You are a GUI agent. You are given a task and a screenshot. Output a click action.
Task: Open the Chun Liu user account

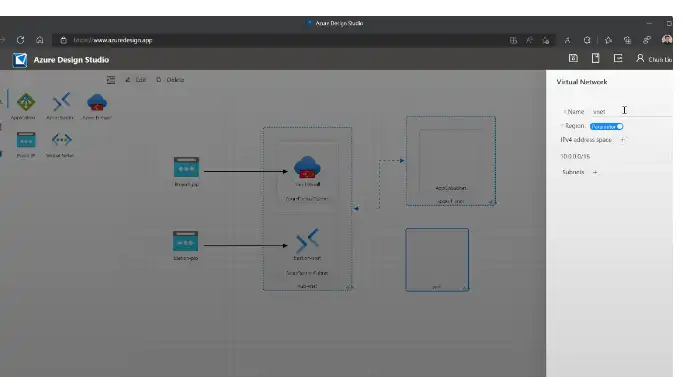654,59
